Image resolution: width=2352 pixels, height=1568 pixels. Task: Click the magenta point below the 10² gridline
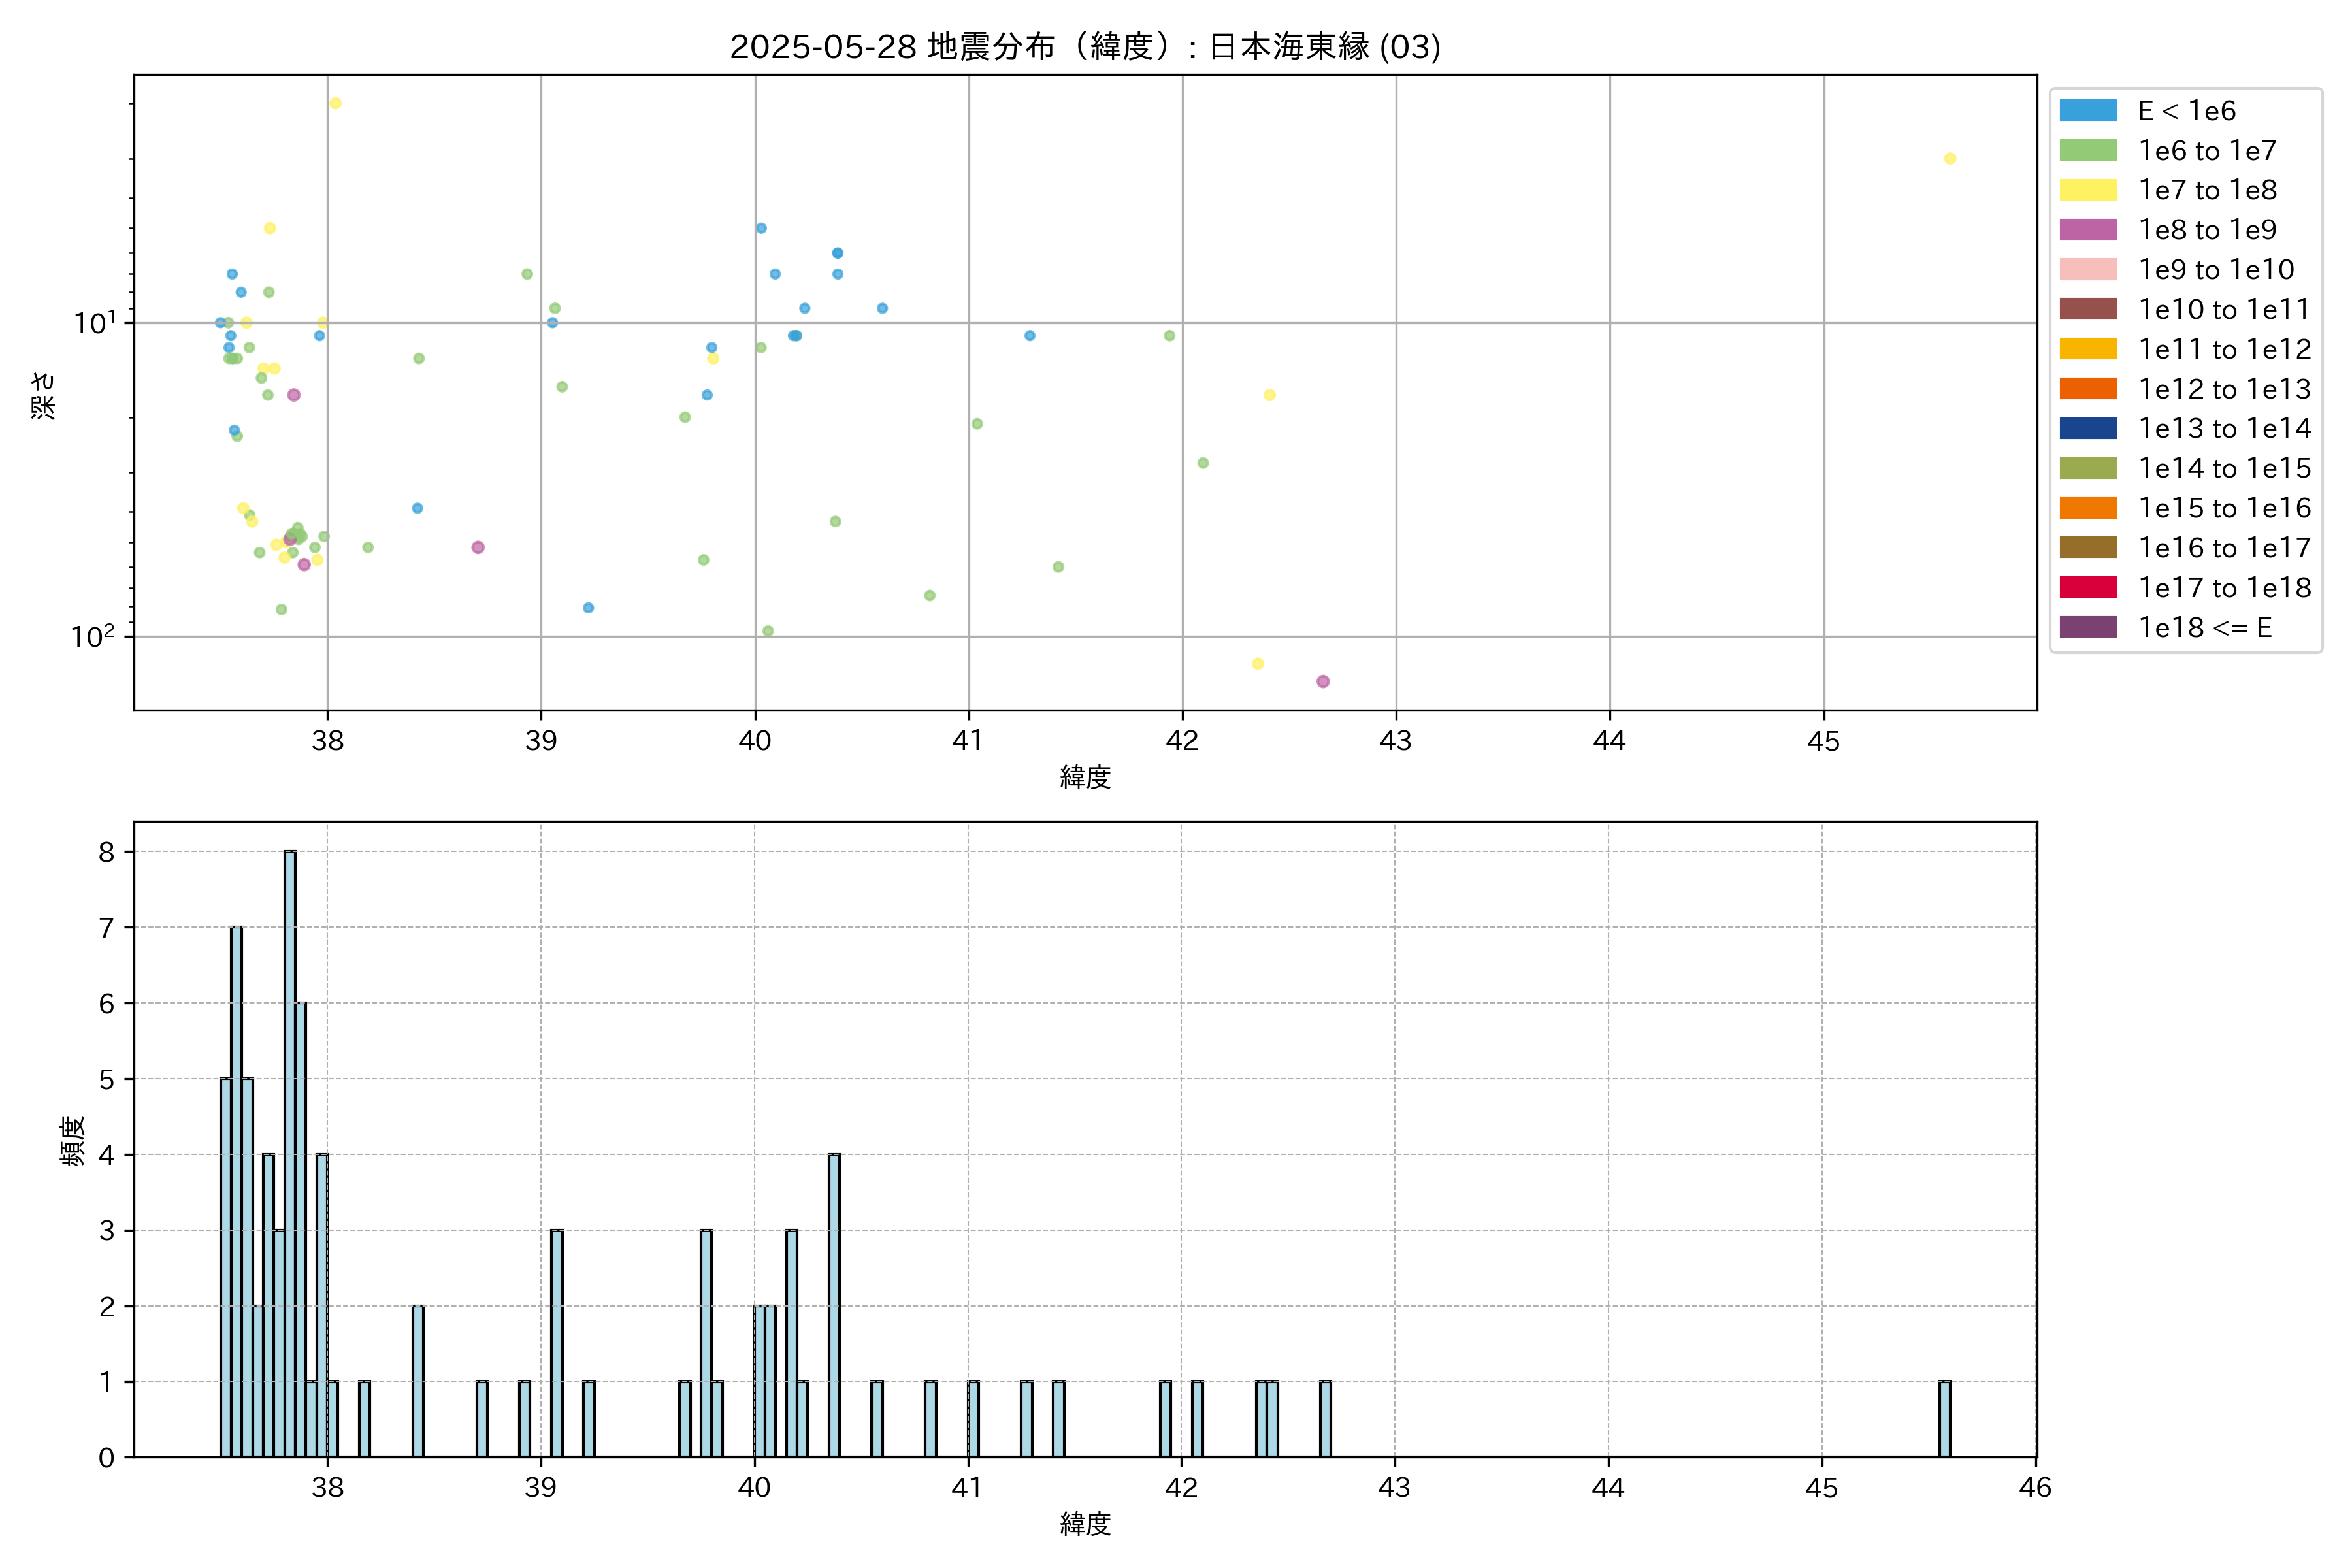[1323, 681]
